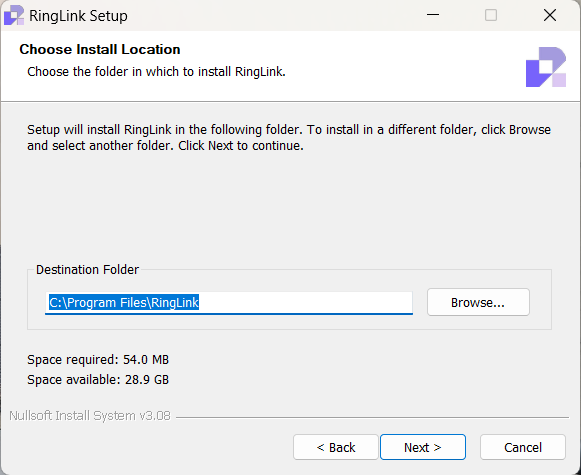Viewport: 581px width, 475px height.
Task: Click the Space required: 54.0 MB text
Action: 98,359
